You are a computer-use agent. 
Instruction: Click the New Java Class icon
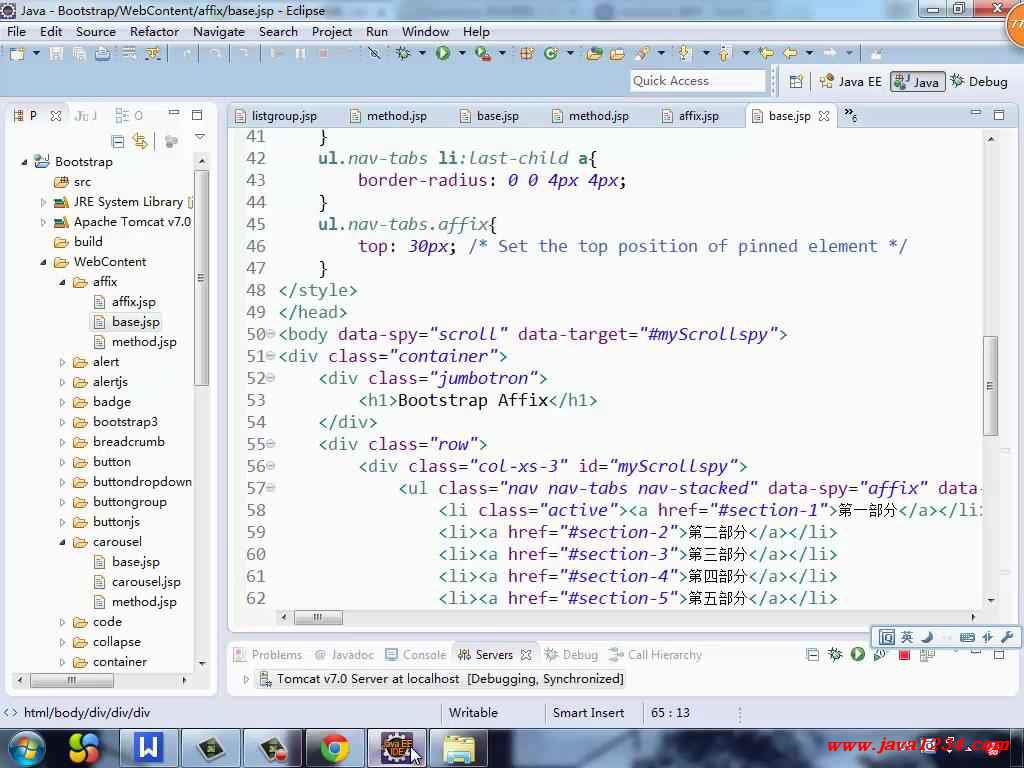click(x=551, y=54)
